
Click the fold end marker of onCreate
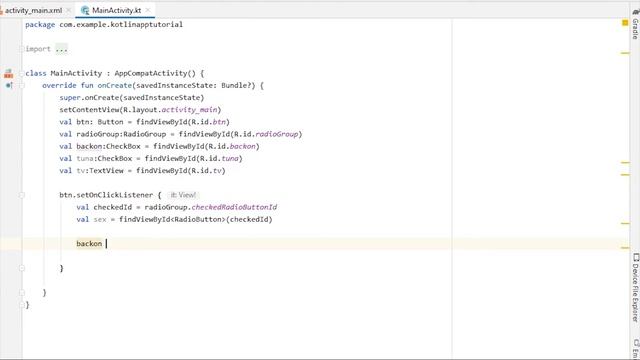(x=22, y=293)
